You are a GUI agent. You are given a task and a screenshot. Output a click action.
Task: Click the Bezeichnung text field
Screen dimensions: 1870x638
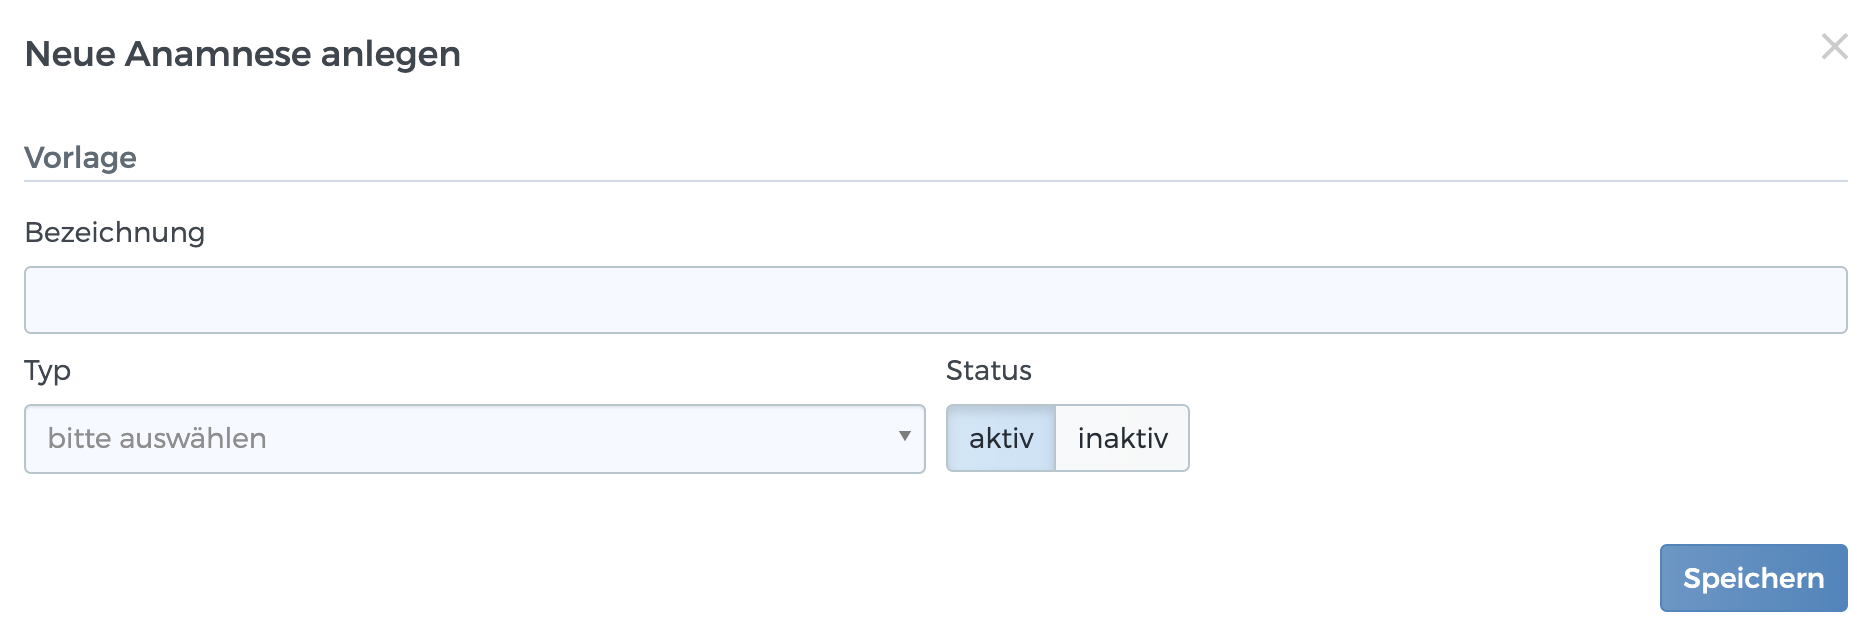tap(935, 300)
